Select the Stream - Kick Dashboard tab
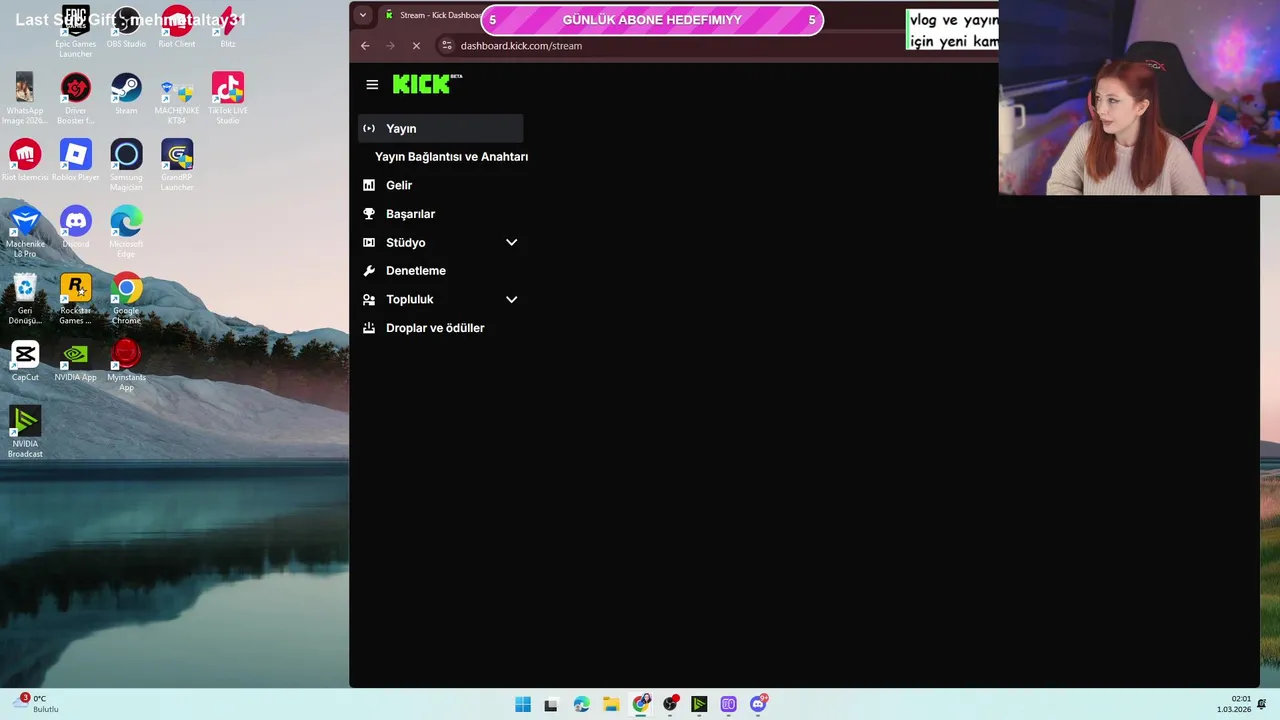This screenshot has width=1280, height=720. point(432,15)
